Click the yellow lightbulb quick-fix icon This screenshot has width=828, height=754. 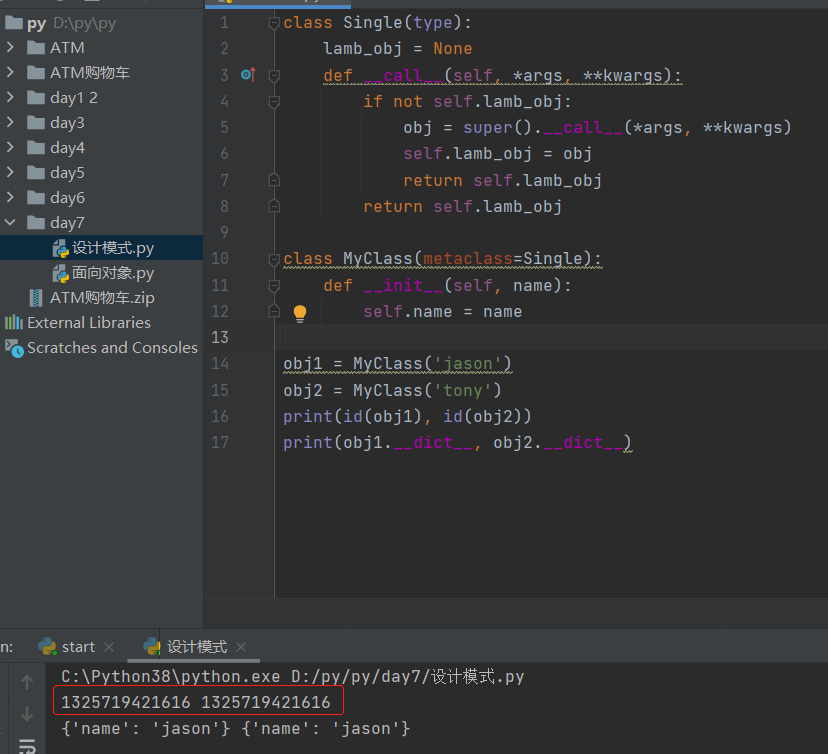point(299,313)
